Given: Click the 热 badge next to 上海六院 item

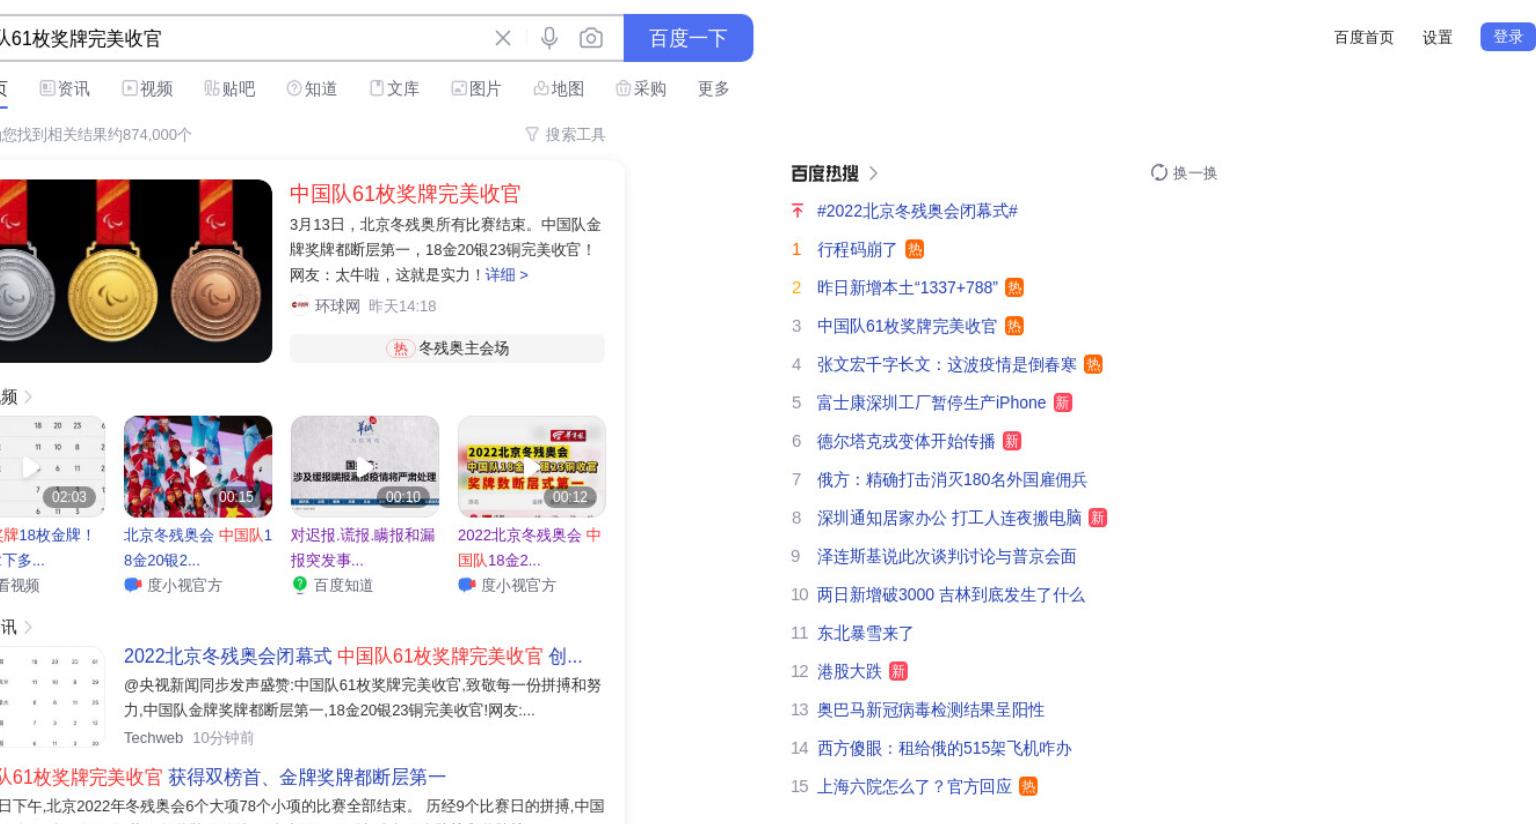Looking at the screenshot, I should point(1028,787).
